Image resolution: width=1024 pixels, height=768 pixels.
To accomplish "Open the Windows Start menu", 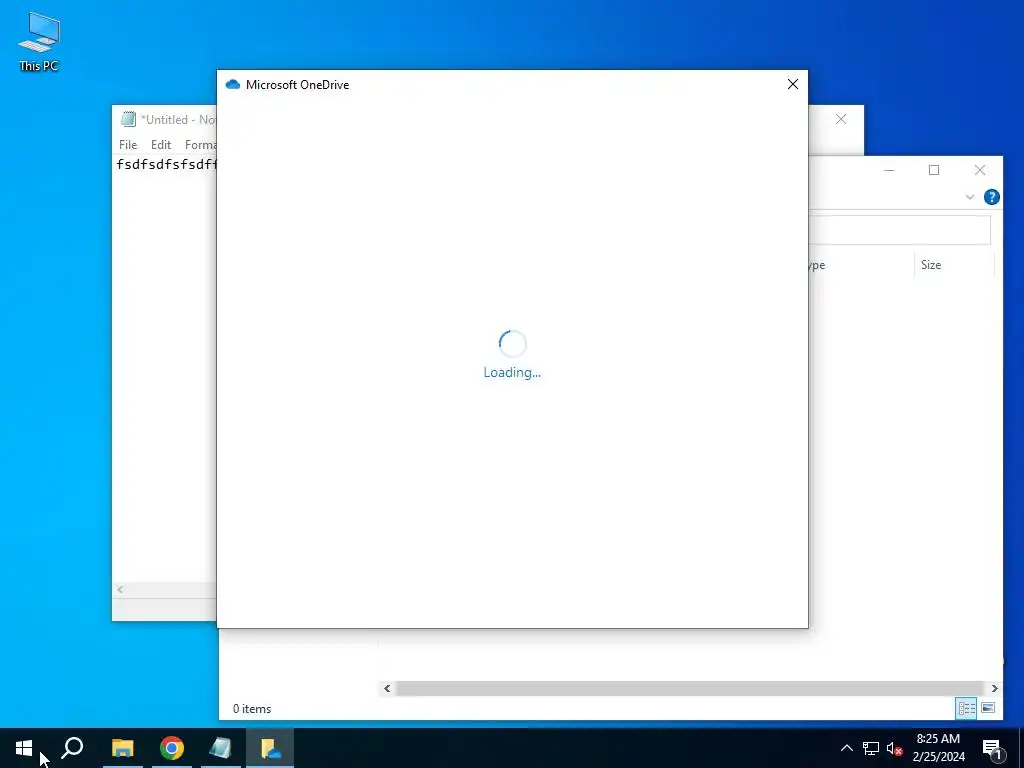I will (24, 748).
